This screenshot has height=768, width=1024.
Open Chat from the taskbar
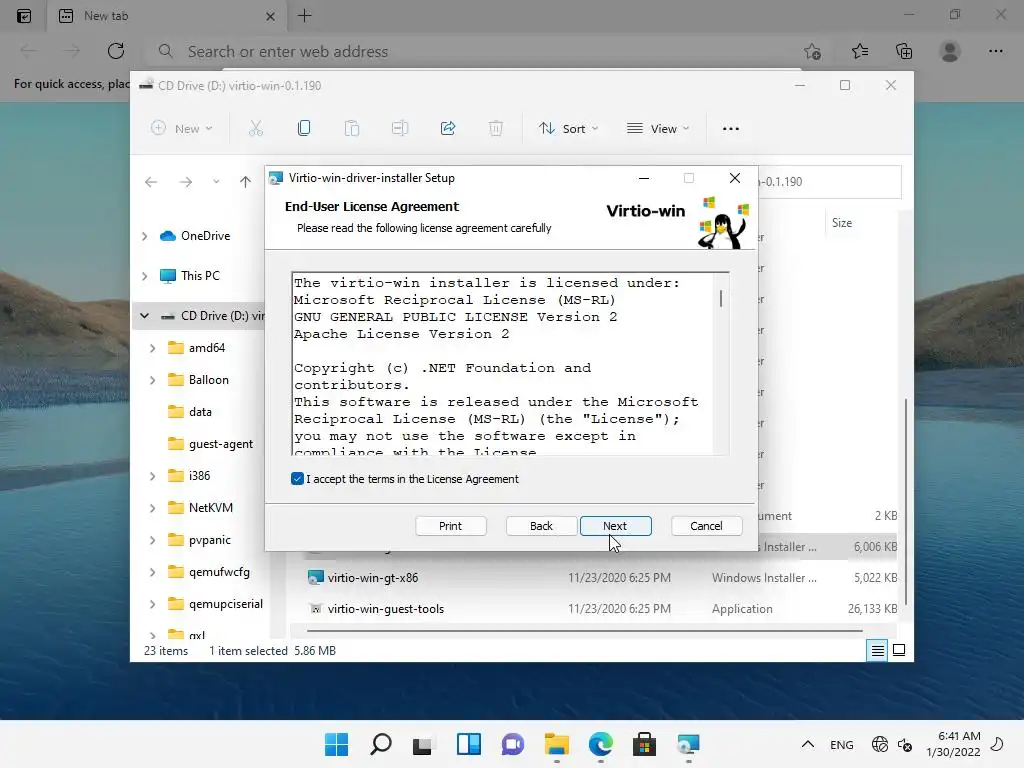[x=513, y=744]
